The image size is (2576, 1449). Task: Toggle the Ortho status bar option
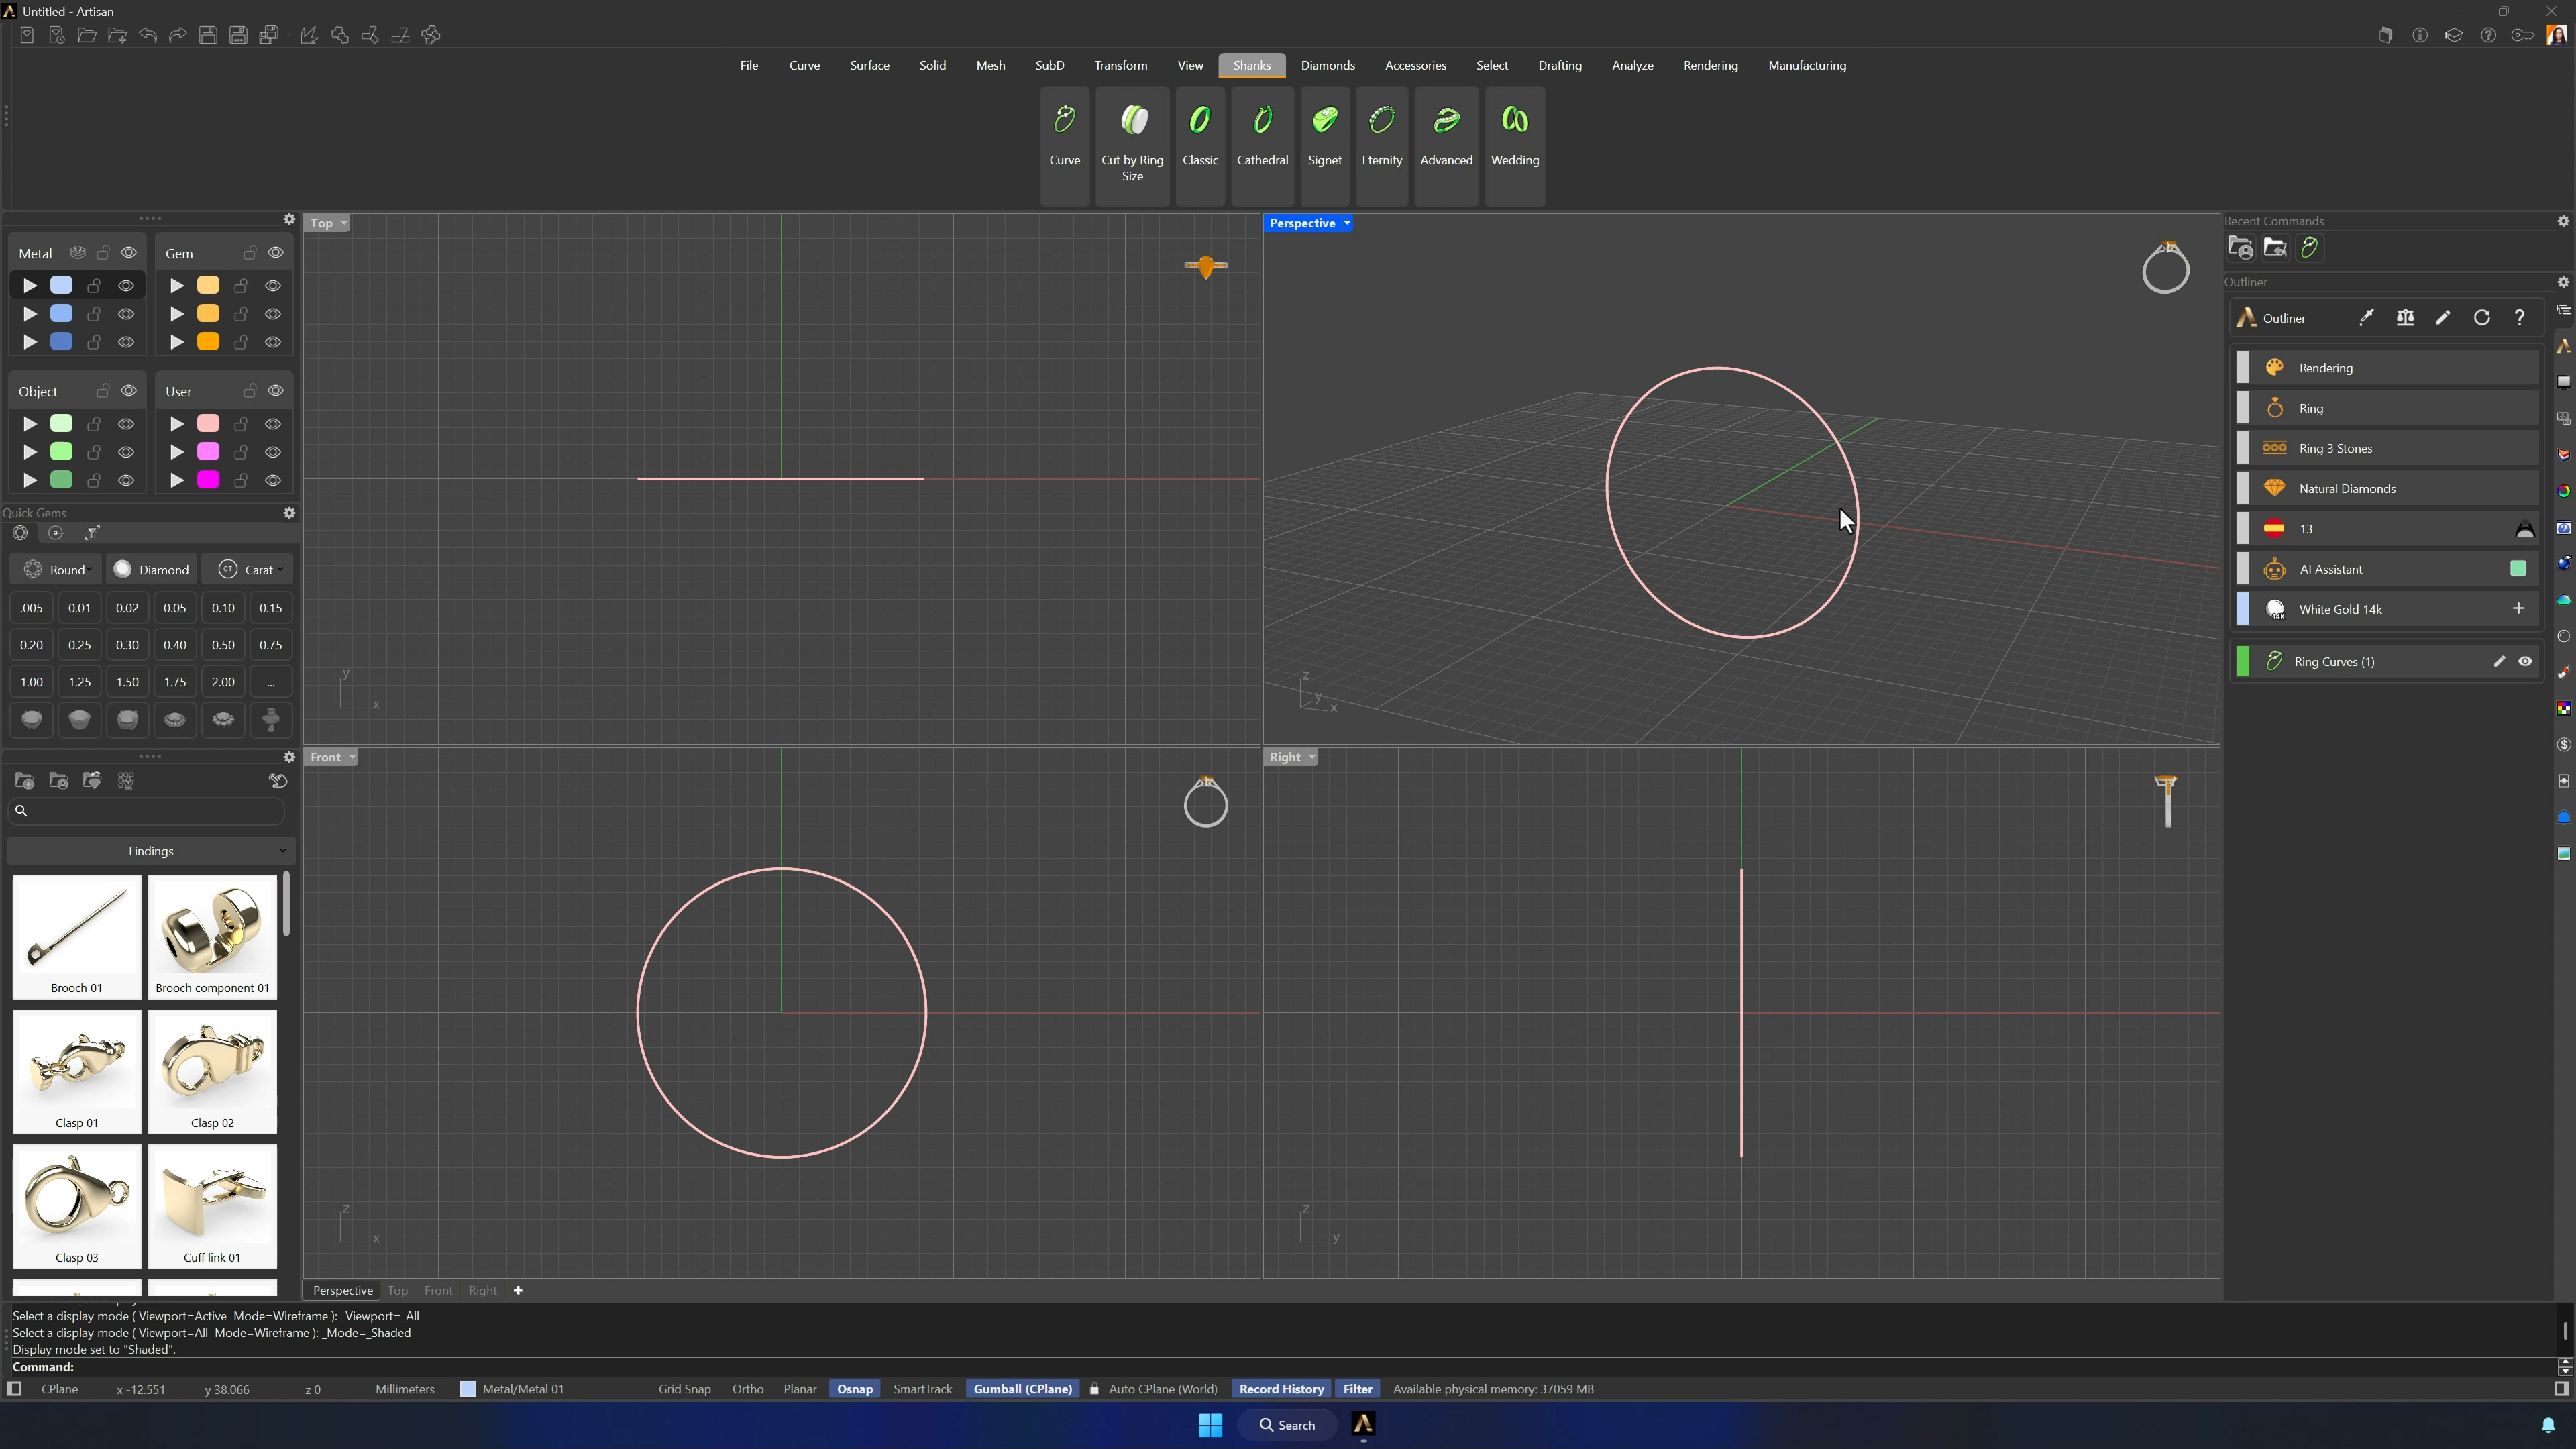(x=747, y=1389)
